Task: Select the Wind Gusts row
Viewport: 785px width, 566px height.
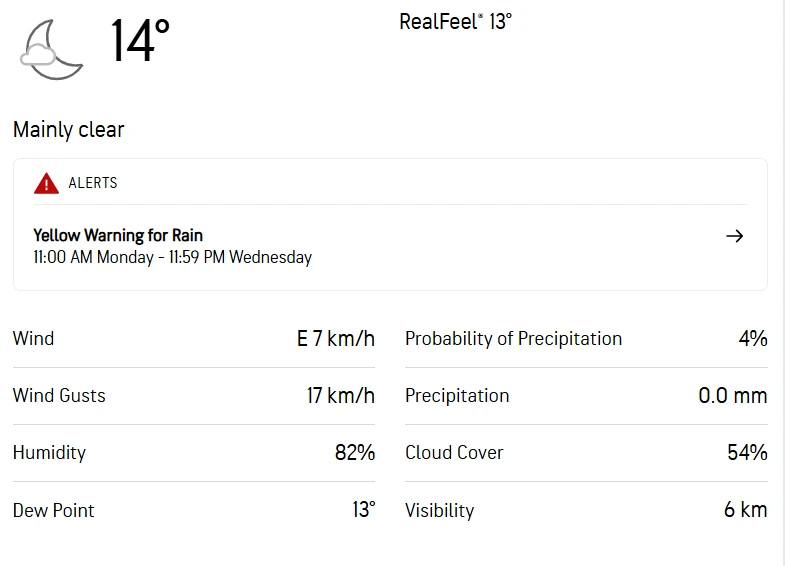Action: [194, 396]
